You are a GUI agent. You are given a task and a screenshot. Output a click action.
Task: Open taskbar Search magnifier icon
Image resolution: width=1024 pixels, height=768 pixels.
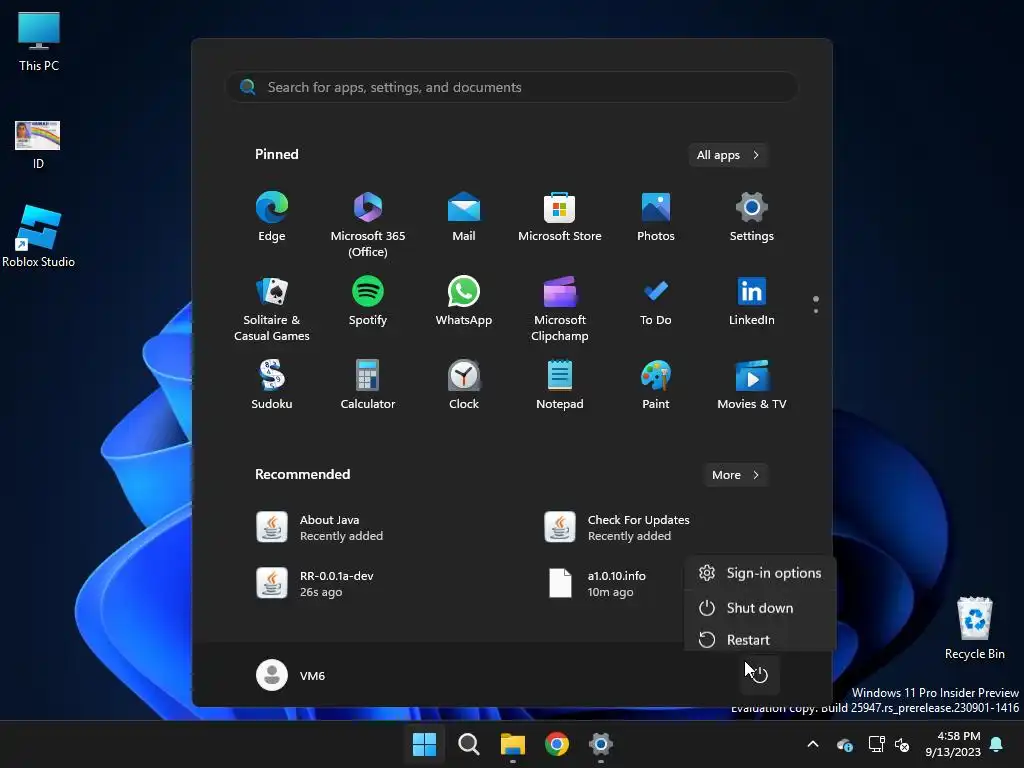(468, 744)
